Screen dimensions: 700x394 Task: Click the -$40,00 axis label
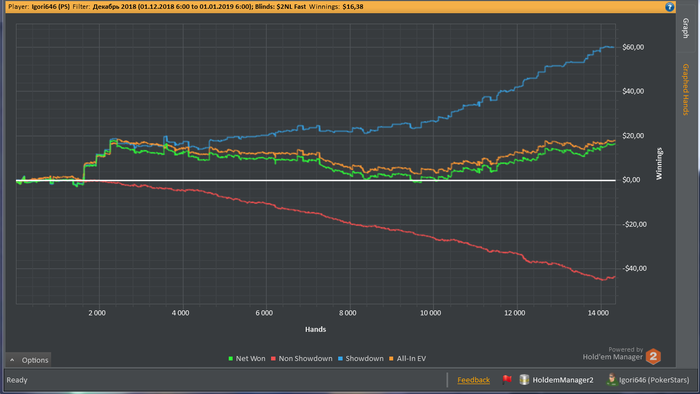pyautogui.click(x=634, y=269)
